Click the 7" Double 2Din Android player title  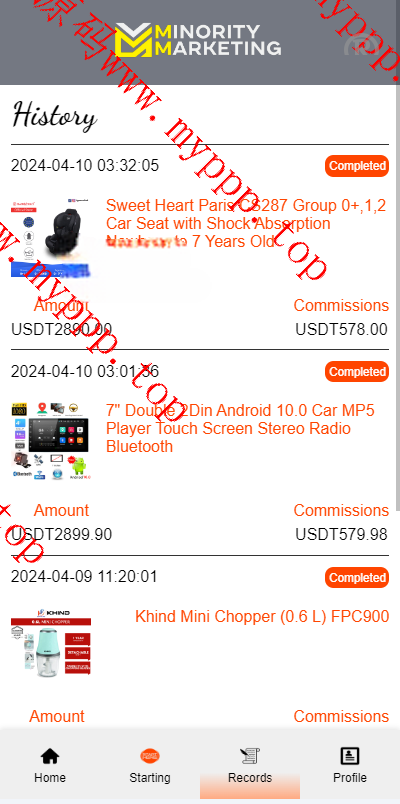coord(240,428)
